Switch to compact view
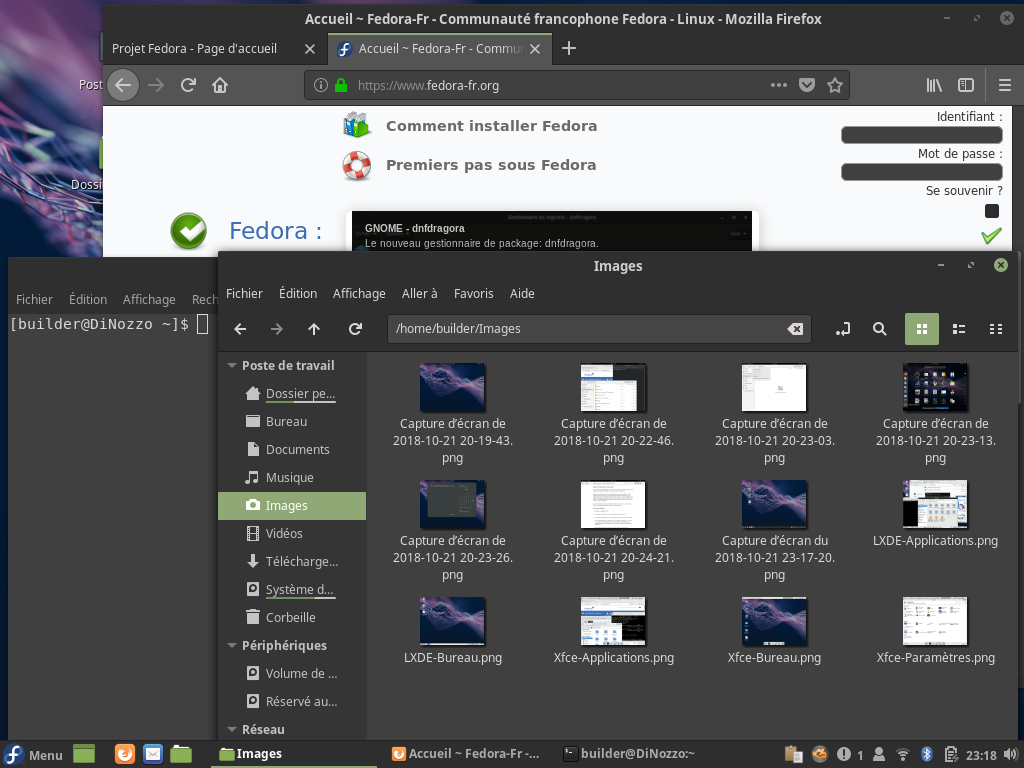1024x768 pixels. (996, 329)
